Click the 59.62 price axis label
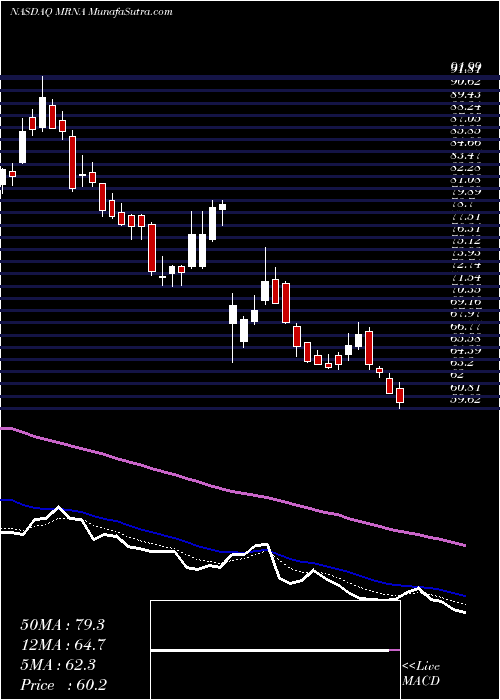 tap(466, 399)
